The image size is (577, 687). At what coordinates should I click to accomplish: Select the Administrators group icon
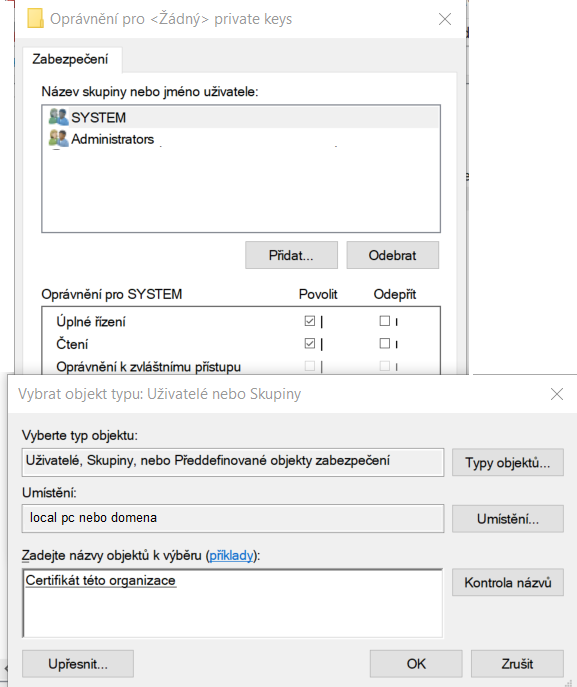tap(58, 138)
